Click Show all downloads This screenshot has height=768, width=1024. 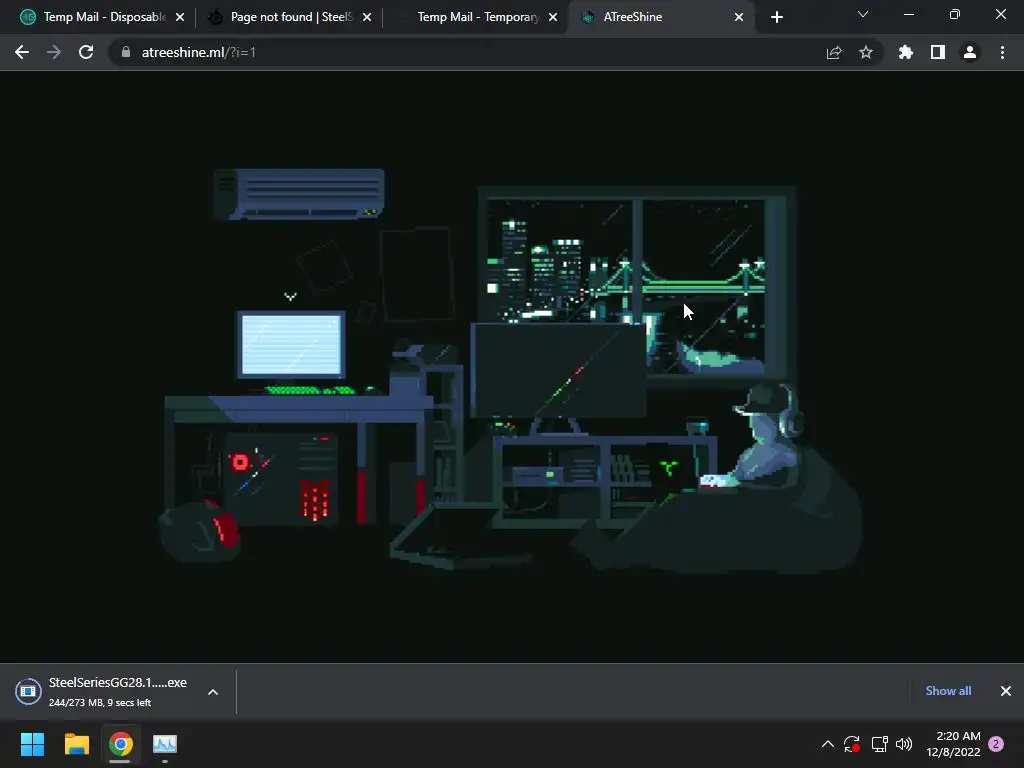[x=948, y=691]
